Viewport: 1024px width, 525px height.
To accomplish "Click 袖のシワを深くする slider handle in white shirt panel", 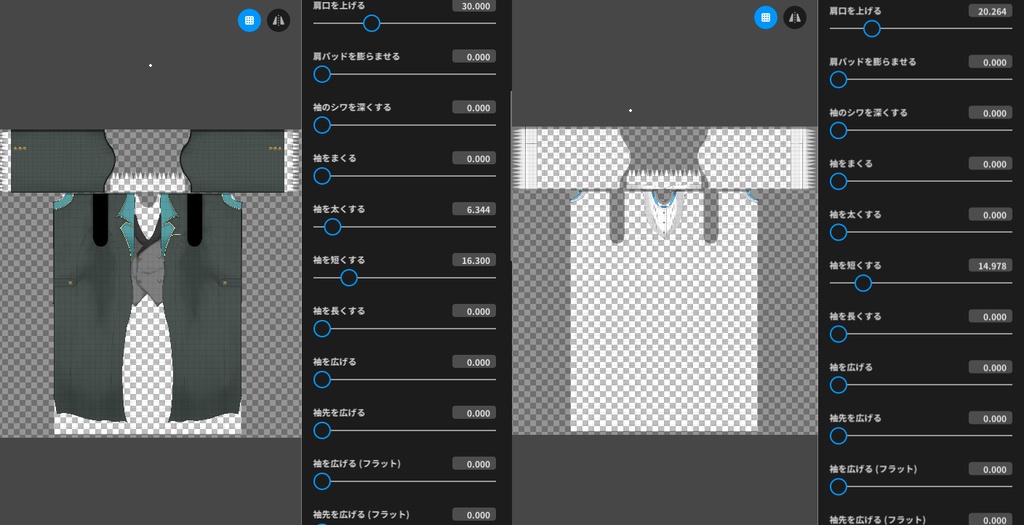I will coord(839,131).
